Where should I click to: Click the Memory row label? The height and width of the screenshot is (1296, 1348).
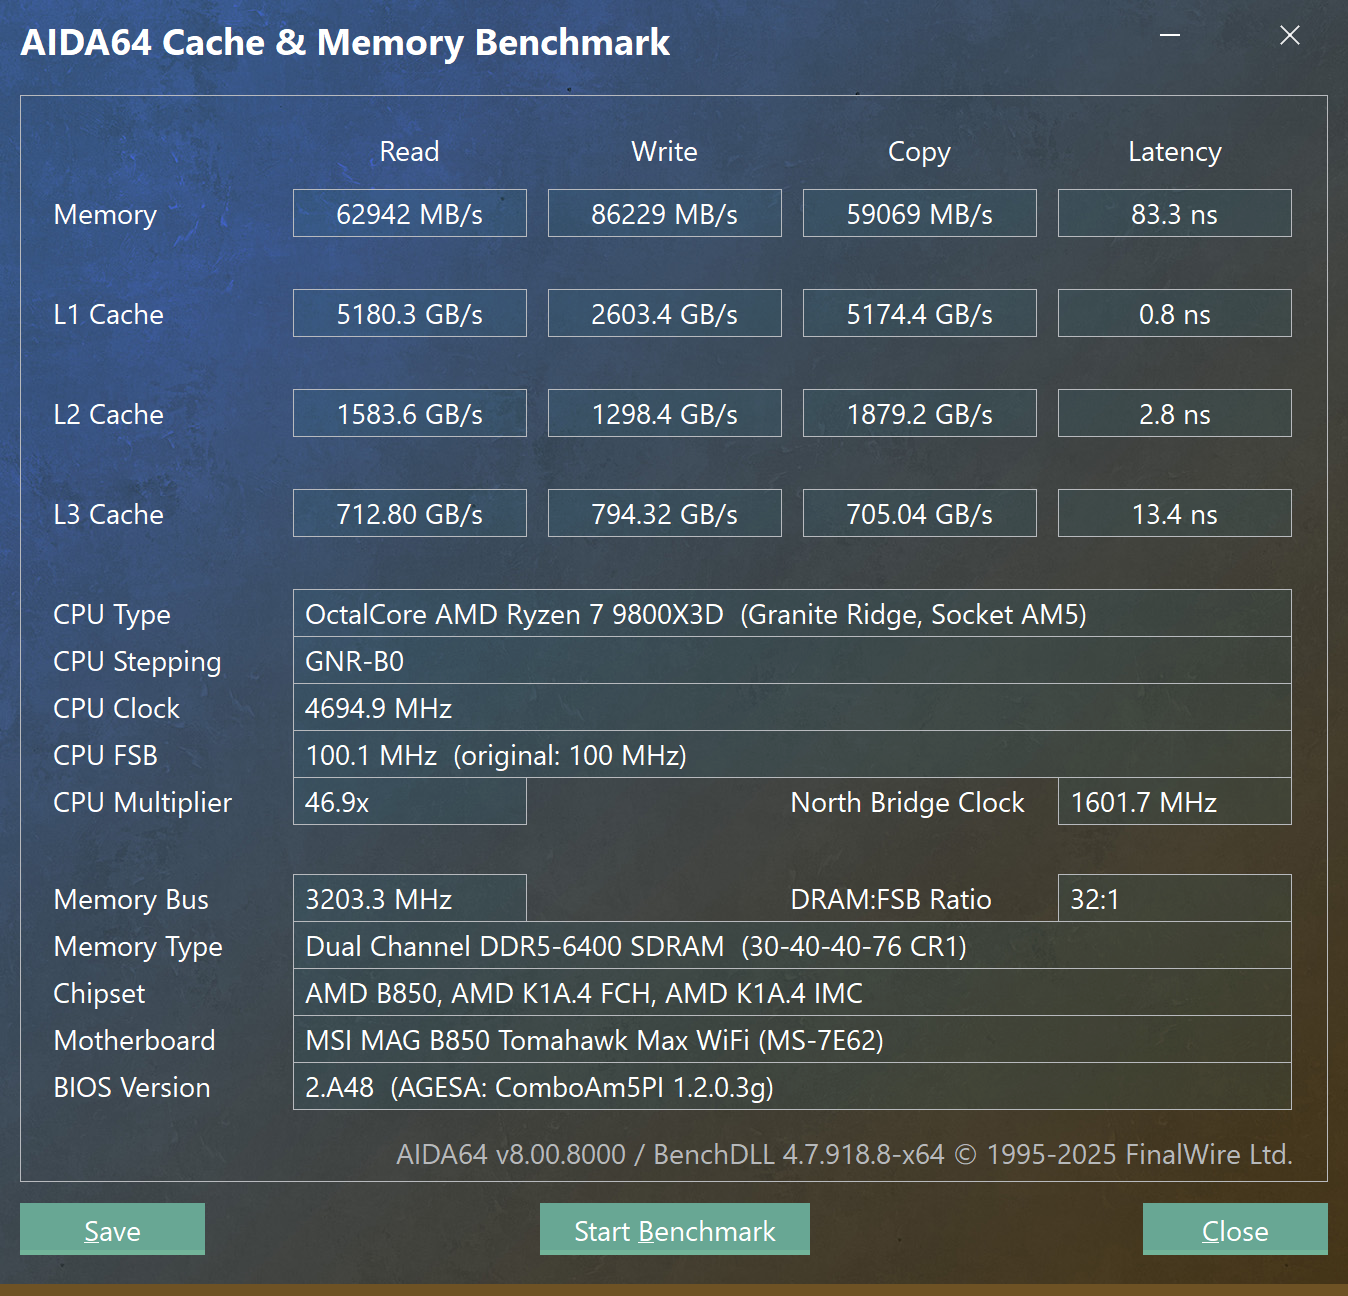click(105, 215)
